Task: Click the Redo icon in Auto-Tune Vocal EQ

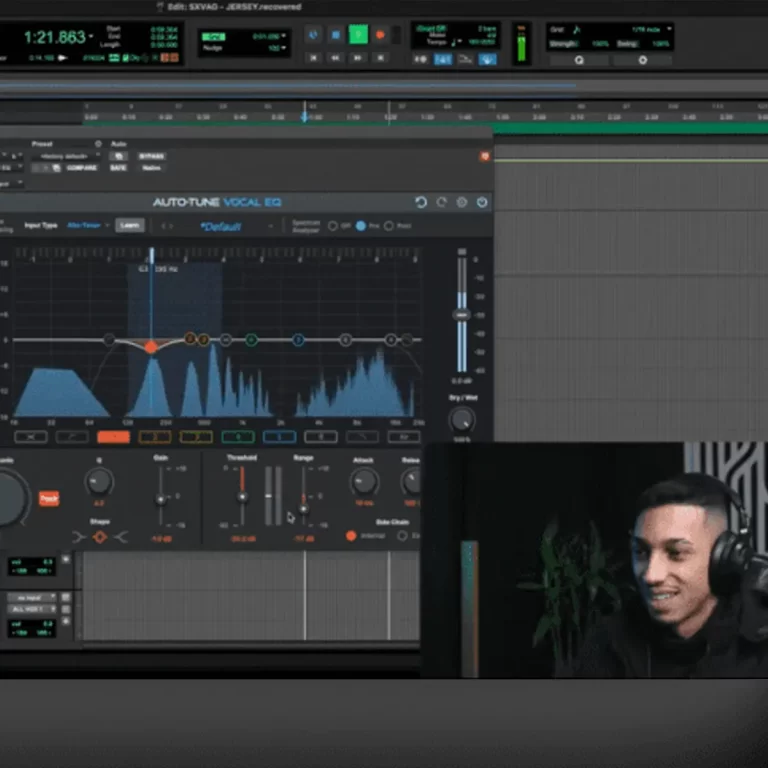Action: click(441, 202)
